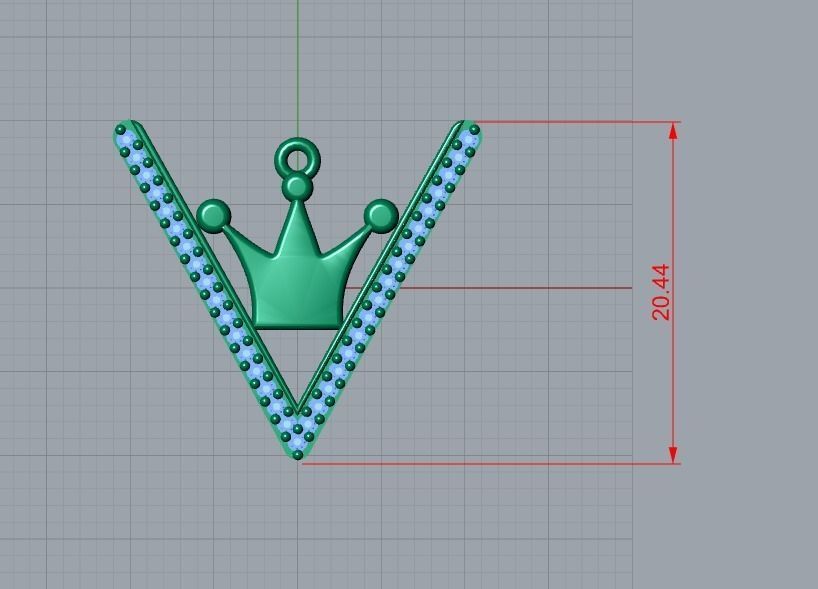Select the crown pendant model
Viewport: 818px width, 589px height.
click(297, 234)
